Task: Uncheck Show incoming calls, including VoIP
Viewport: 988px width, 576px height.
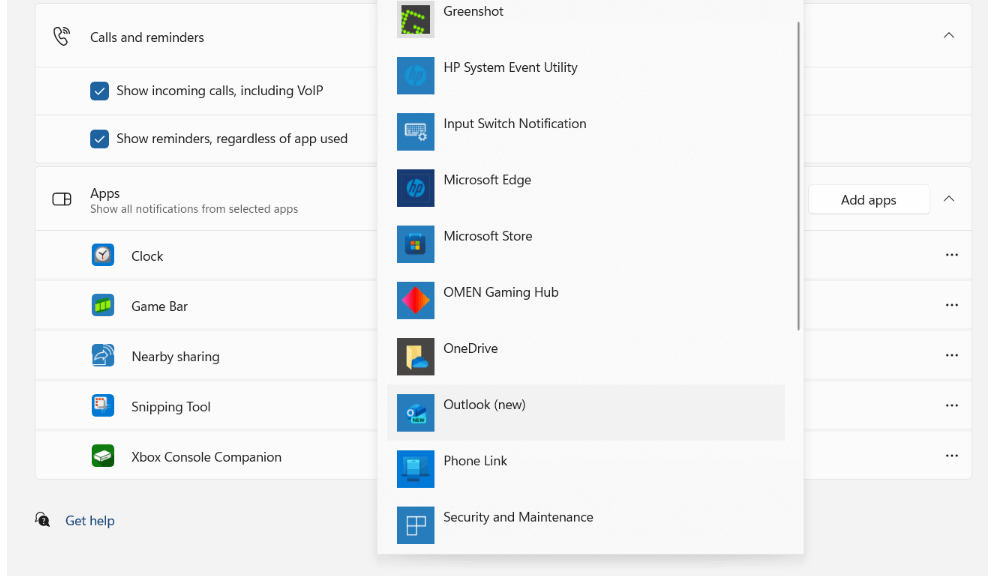Action: click(100, 91)
